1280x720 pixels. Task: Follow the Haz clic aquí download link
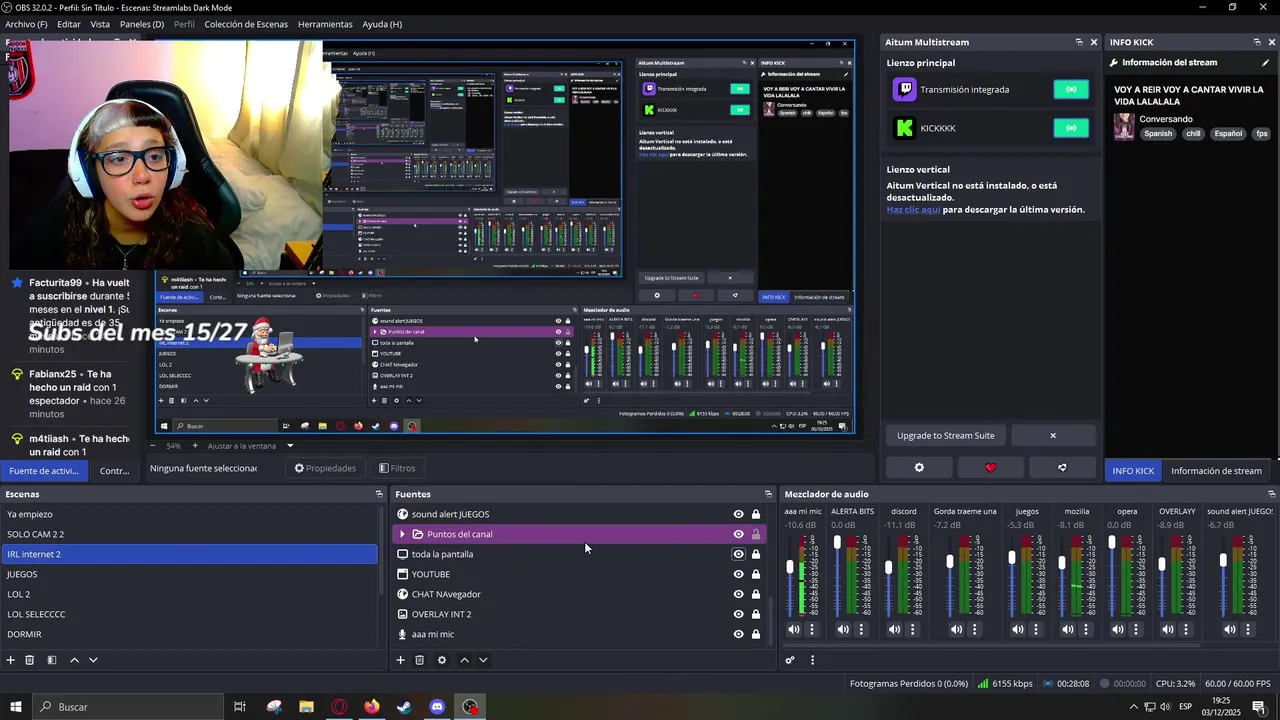tap(913, 210)
